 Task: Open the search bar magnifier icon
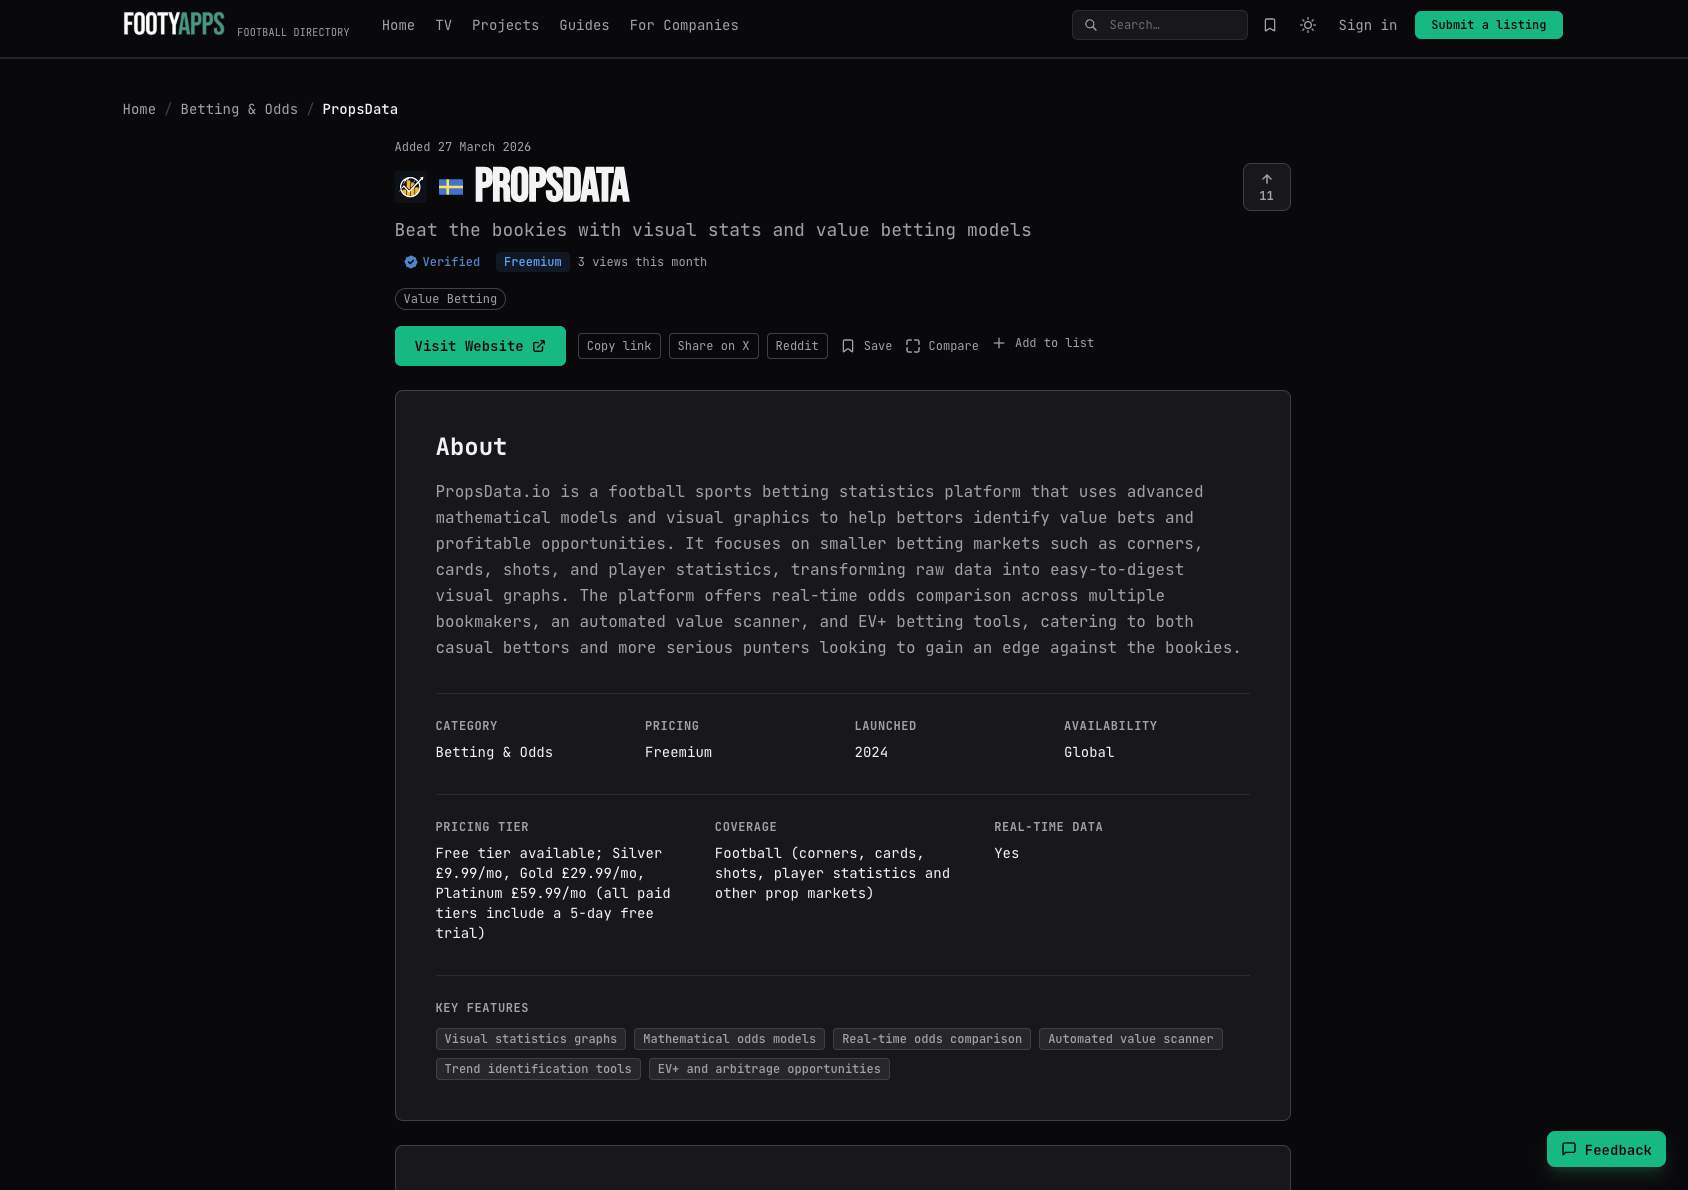click(x=1091, y=25)
